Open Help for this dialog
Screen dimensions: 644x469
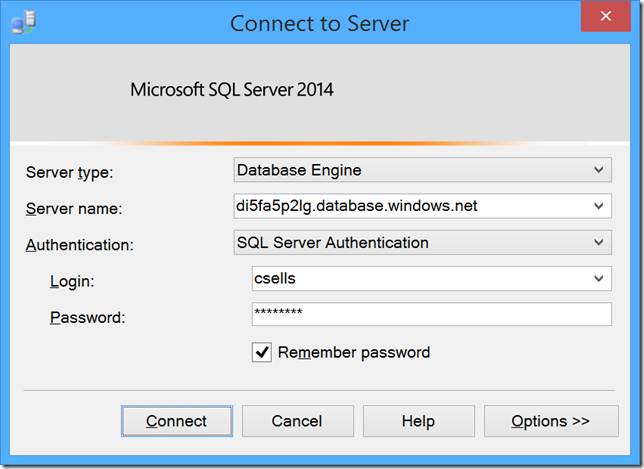pyautogui.click(x=419, y=421)
